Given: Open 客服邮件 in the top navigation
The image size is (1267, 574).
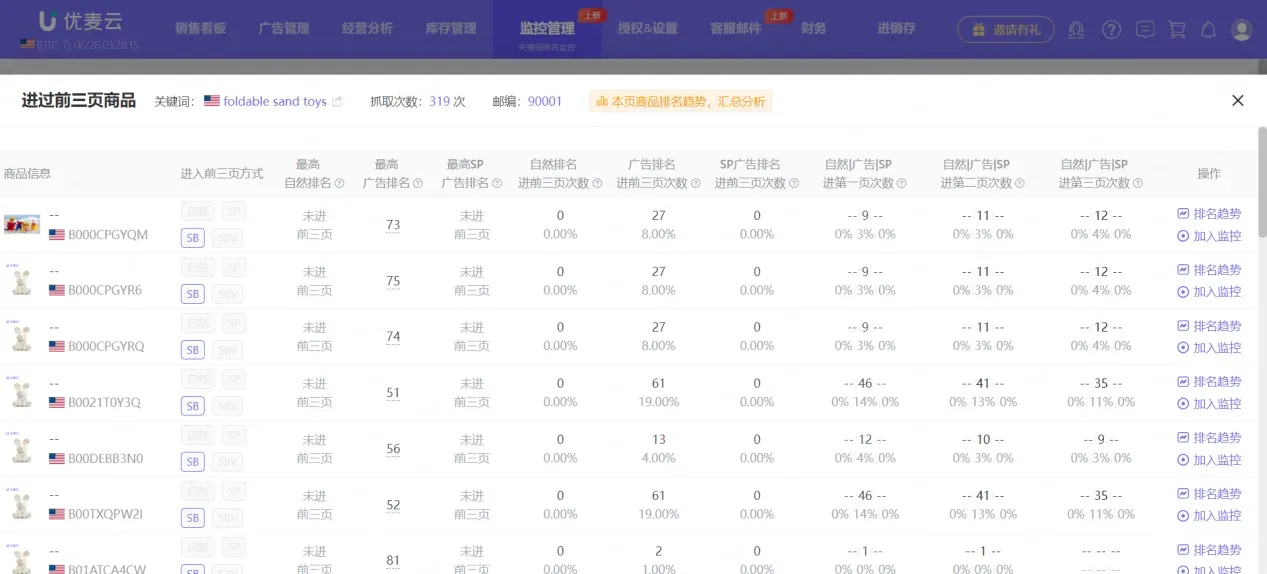Looking at the screenshot, I should [x=735, y=29].
